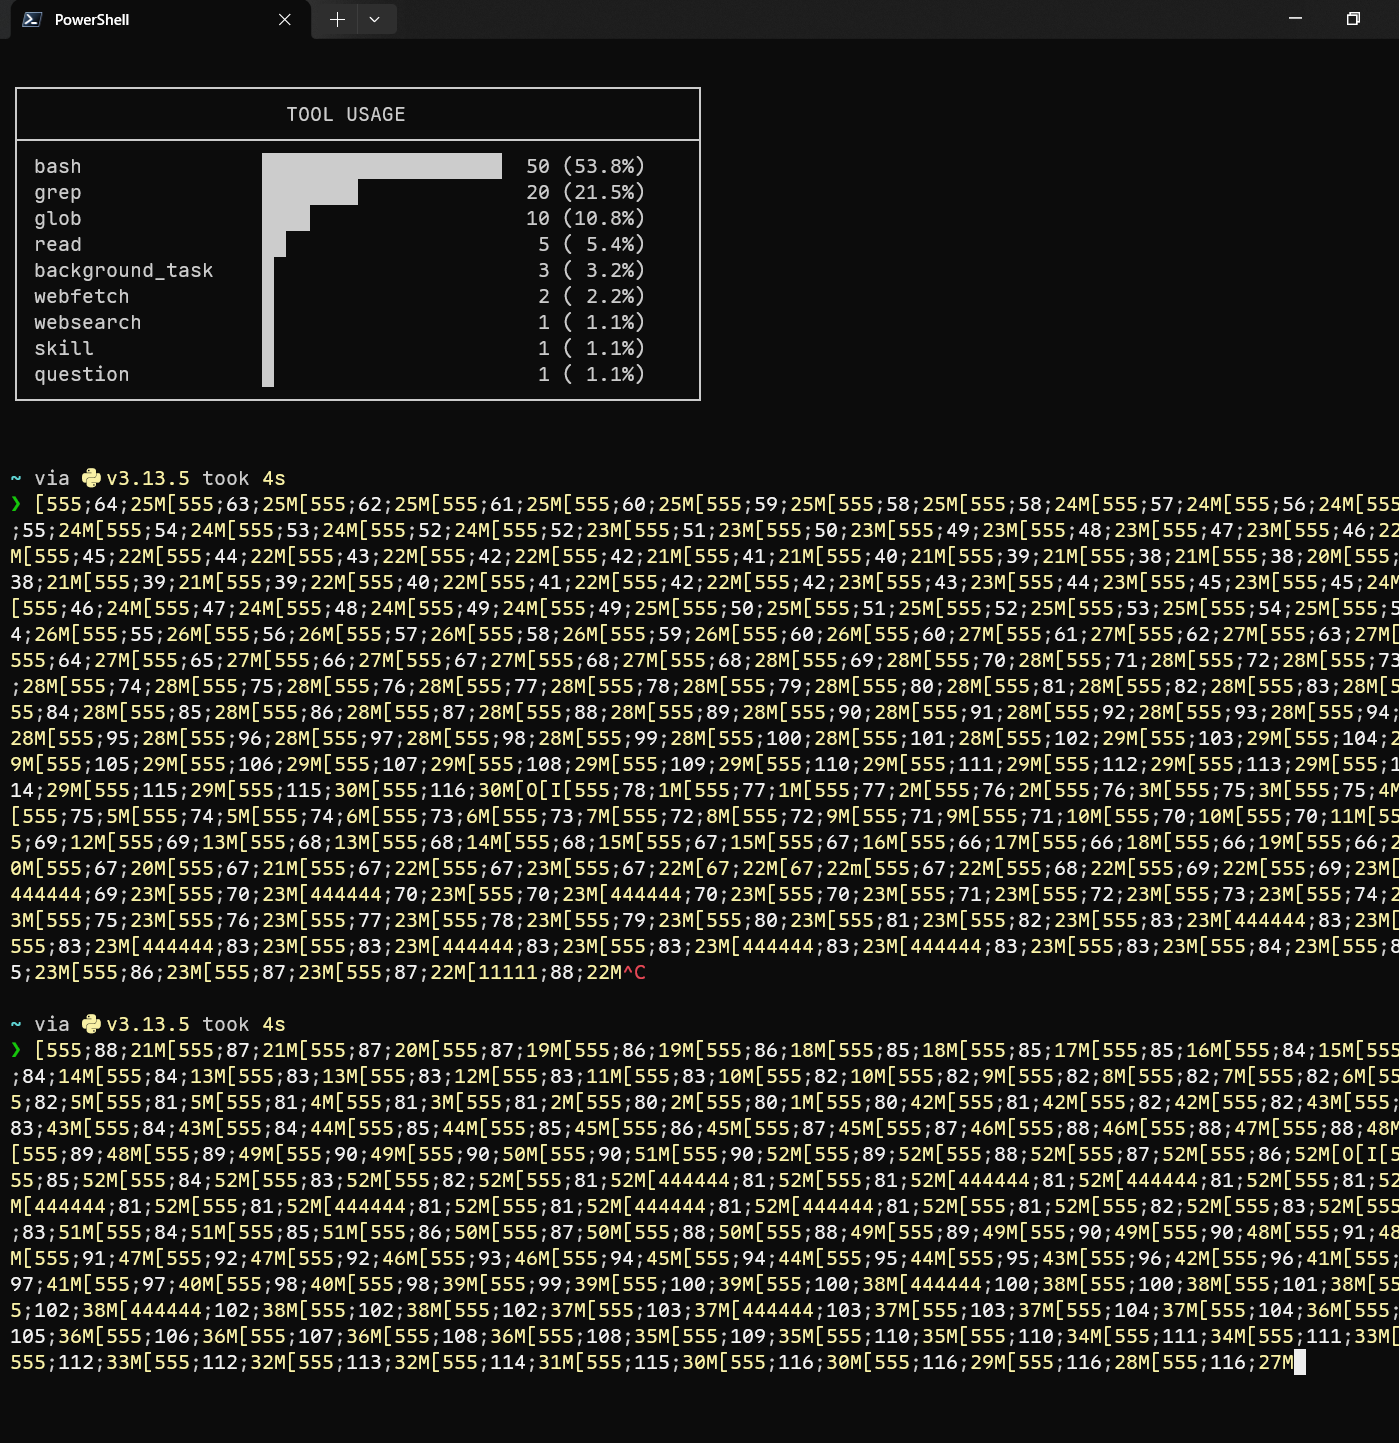Restore down the terminal window
Viewport: 1399px width, 1443px height.
(x=1353, y=19)
